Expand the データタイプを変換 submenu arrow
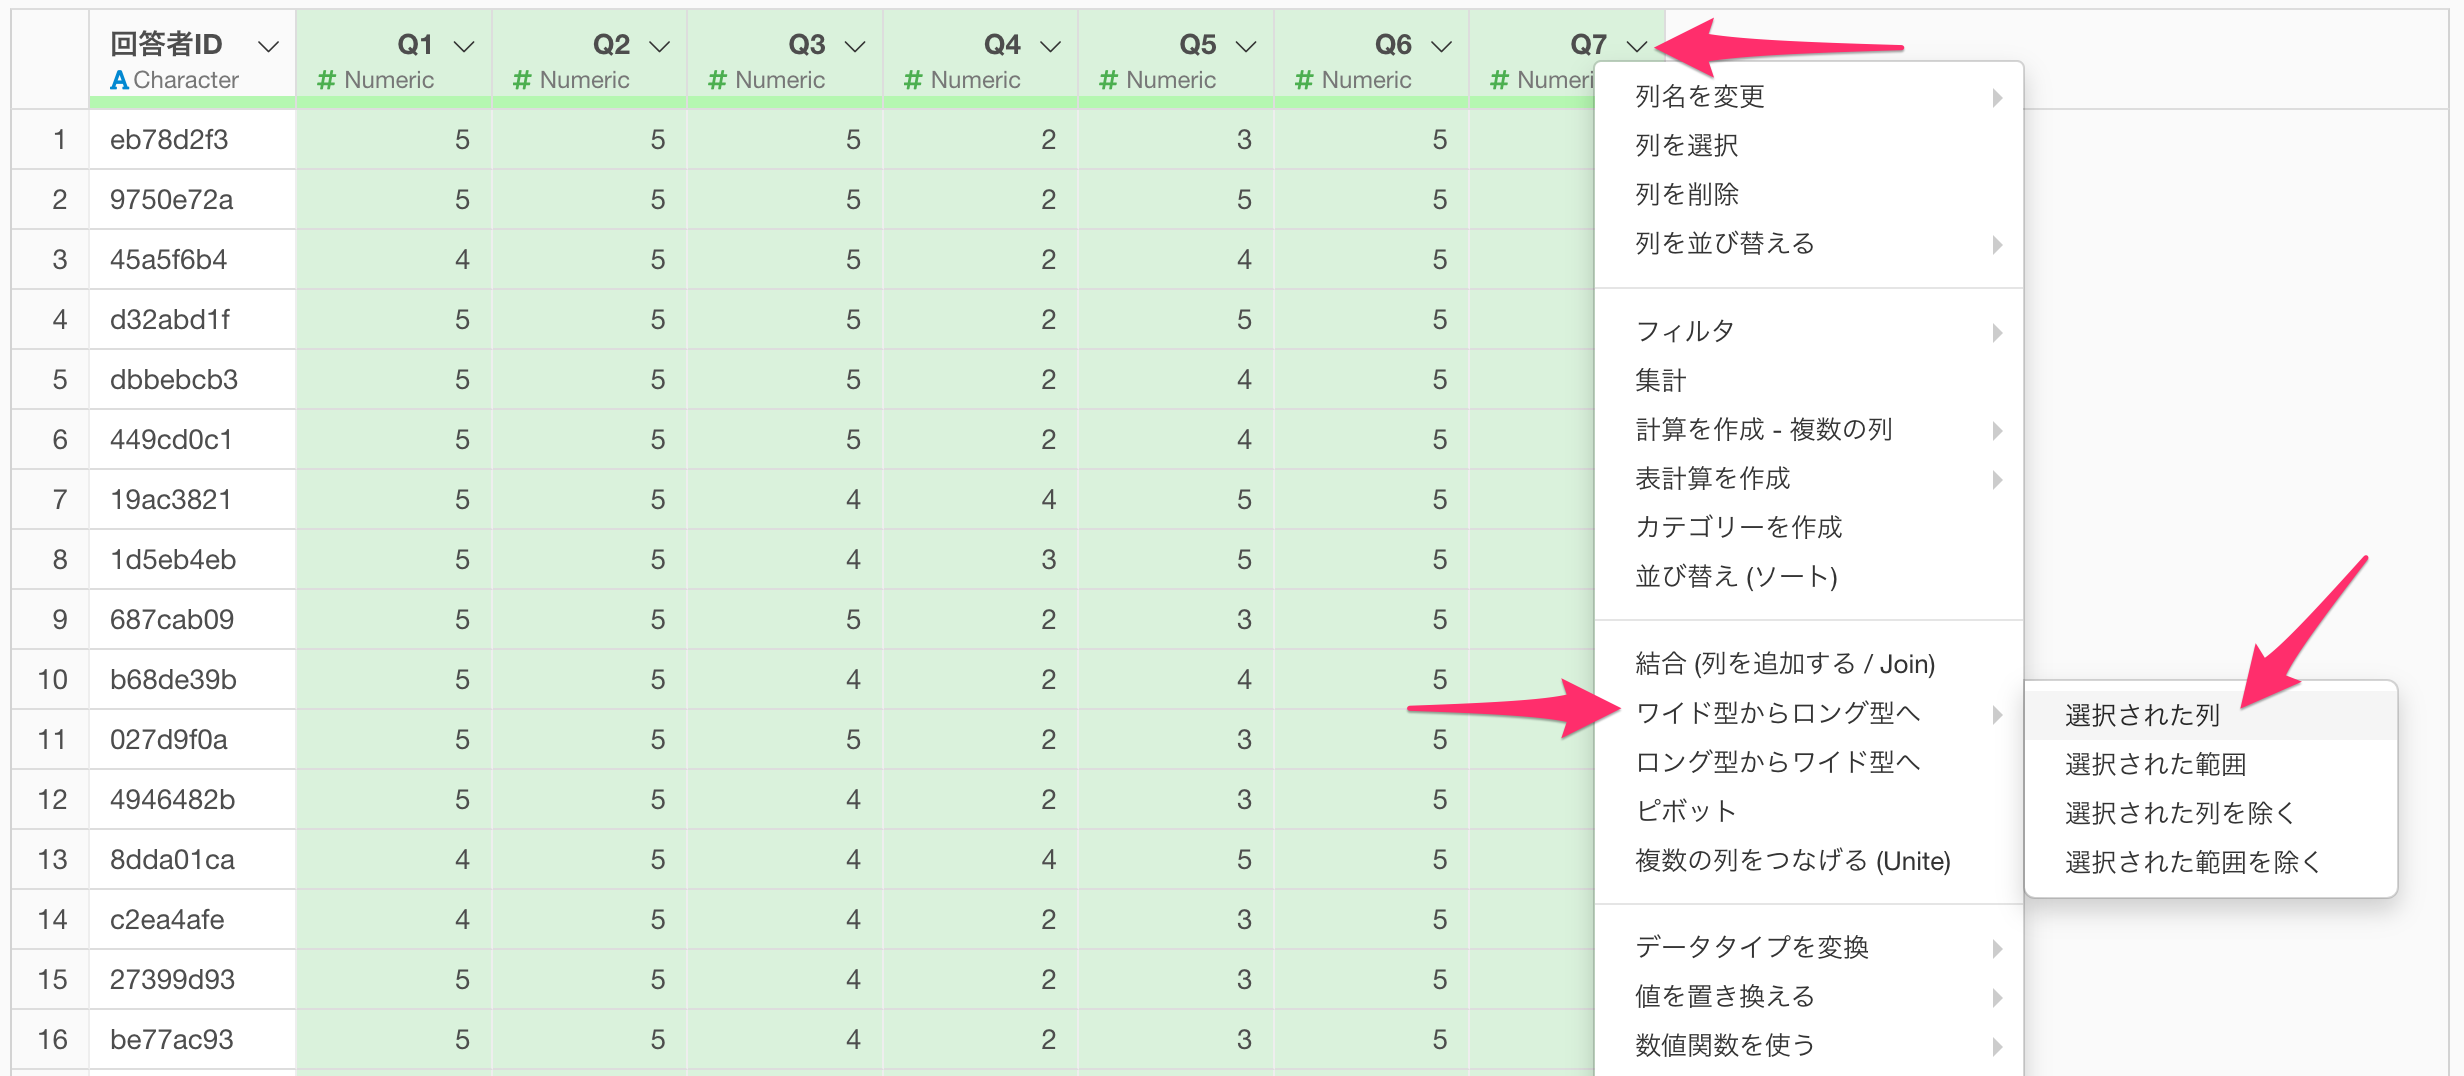 coord(1997,948)
